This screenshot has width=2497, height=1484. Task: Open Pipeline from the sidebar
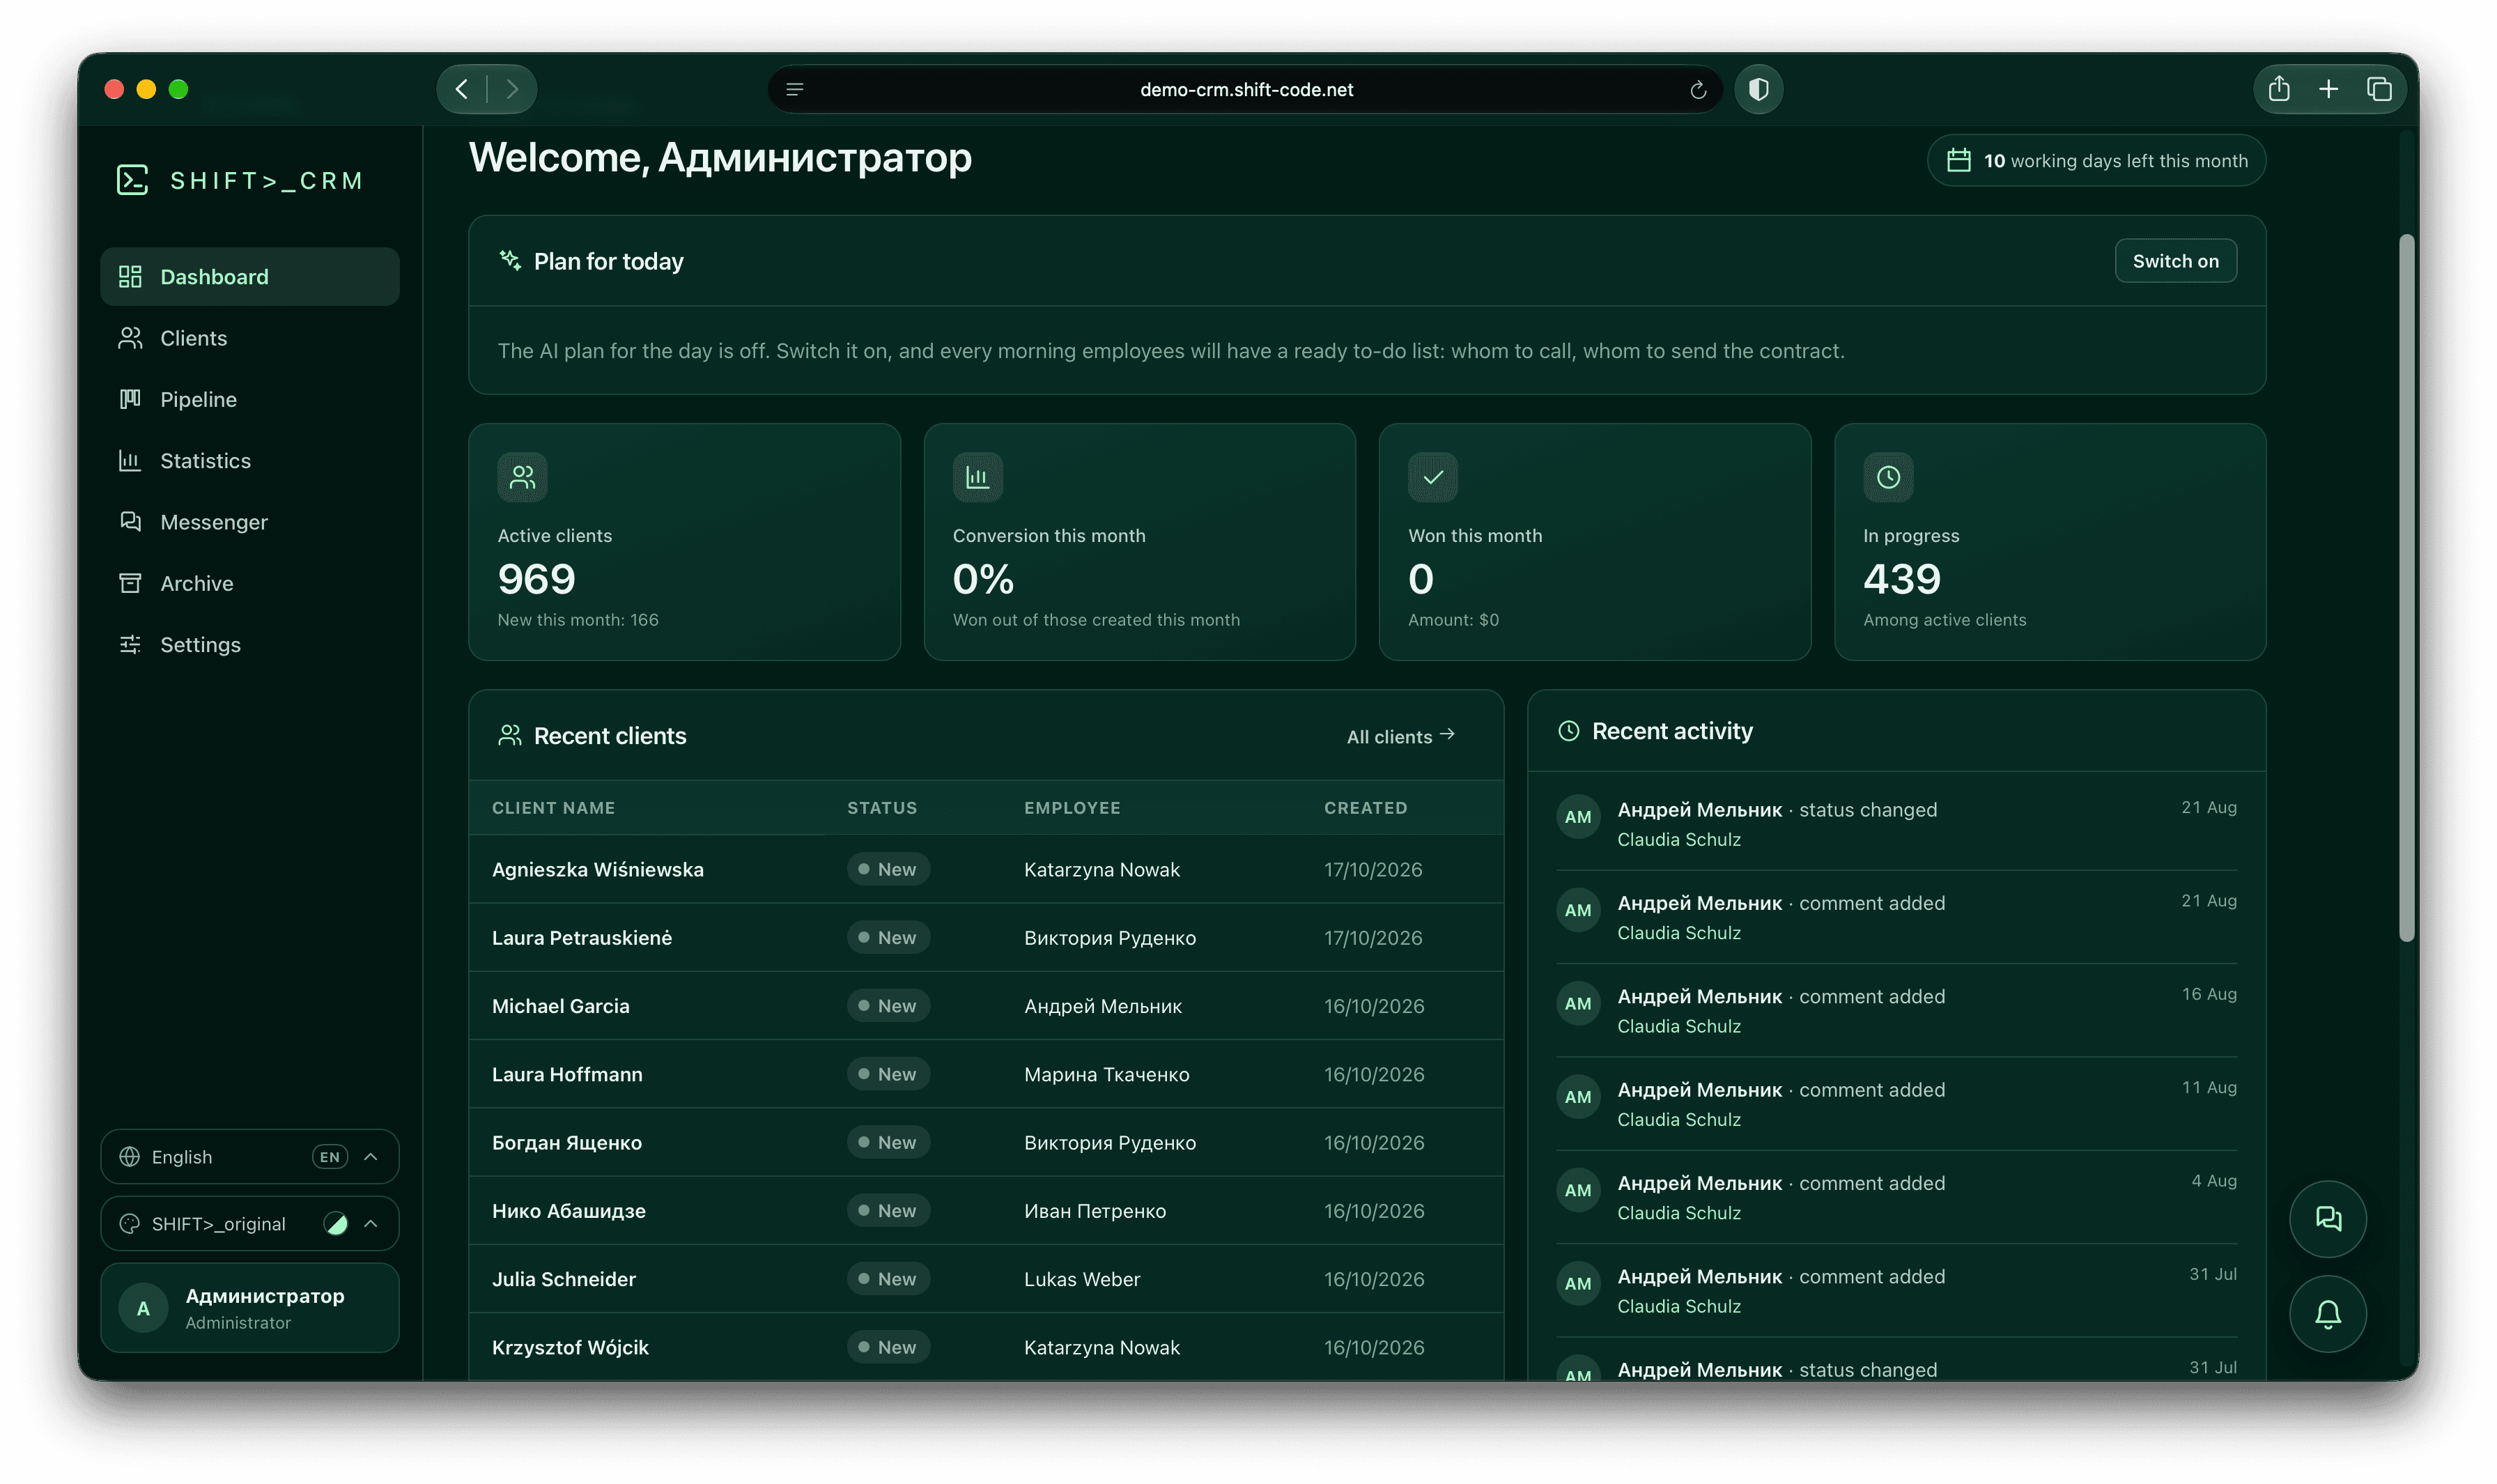click(x=250, y=399)
